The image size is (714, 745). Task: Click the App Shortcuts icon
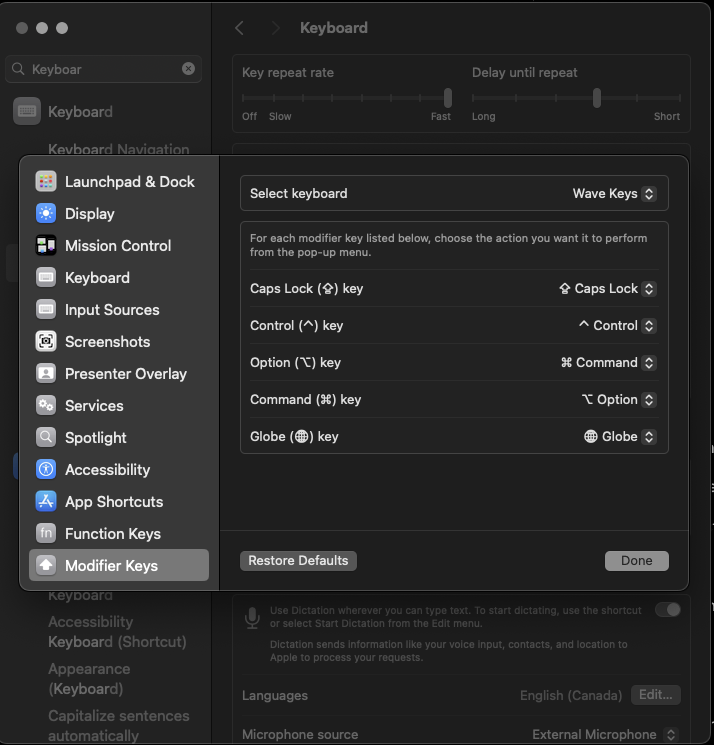coord(46,501)
